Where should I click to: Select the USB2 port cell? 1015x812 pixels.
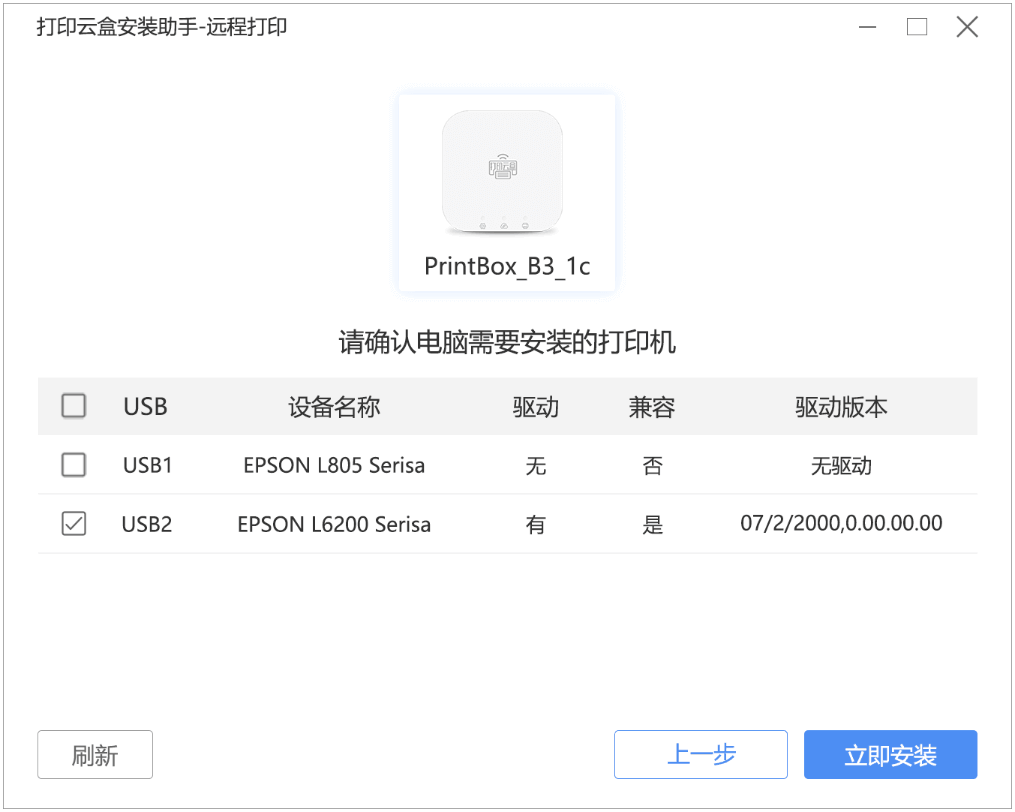click(x=147, y=524)
